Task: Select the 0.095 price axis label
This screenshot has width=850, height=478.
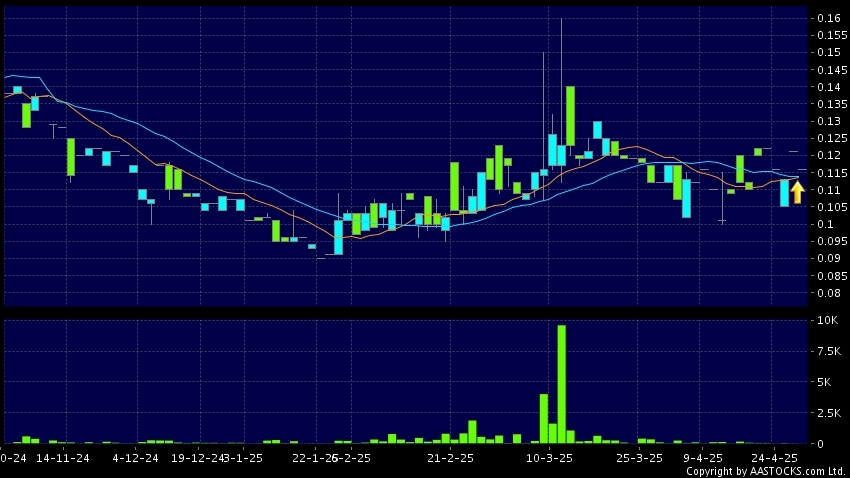Action: pos(832,241)
